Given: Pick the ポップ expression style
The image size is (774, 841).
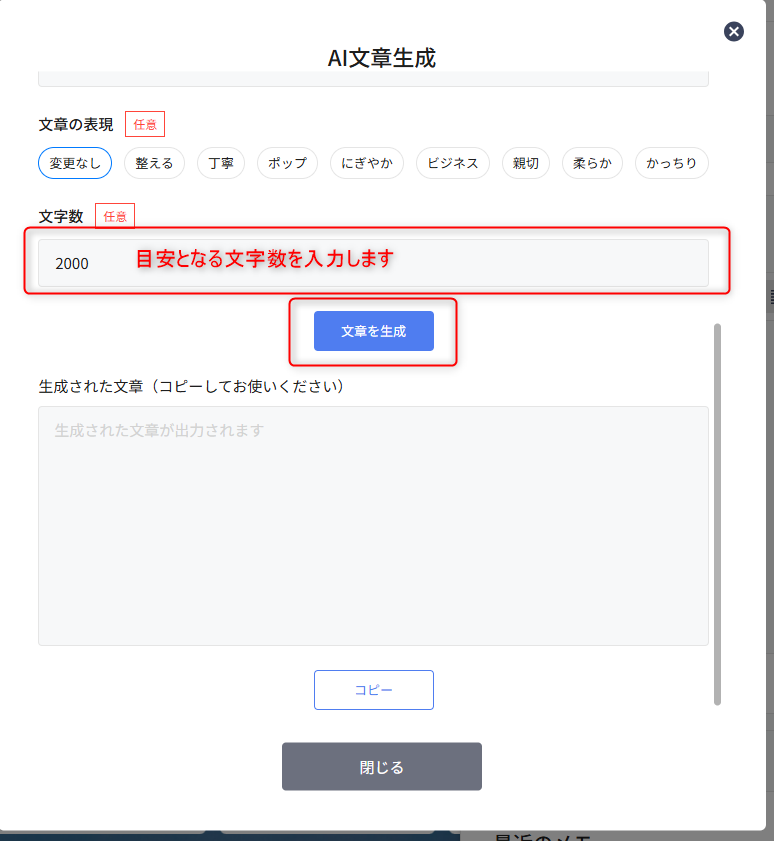Looking at the screenshot, I should (288, 163).
